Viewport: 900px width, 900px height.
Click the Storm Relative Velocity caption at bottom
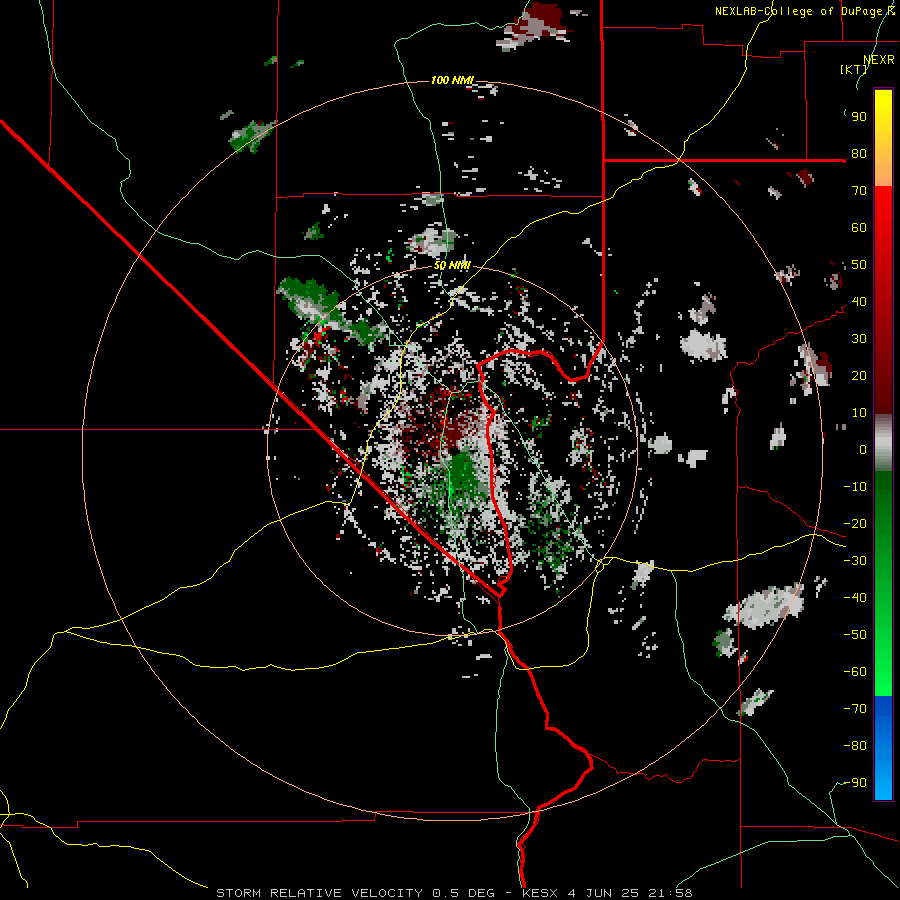coord(454,893)
